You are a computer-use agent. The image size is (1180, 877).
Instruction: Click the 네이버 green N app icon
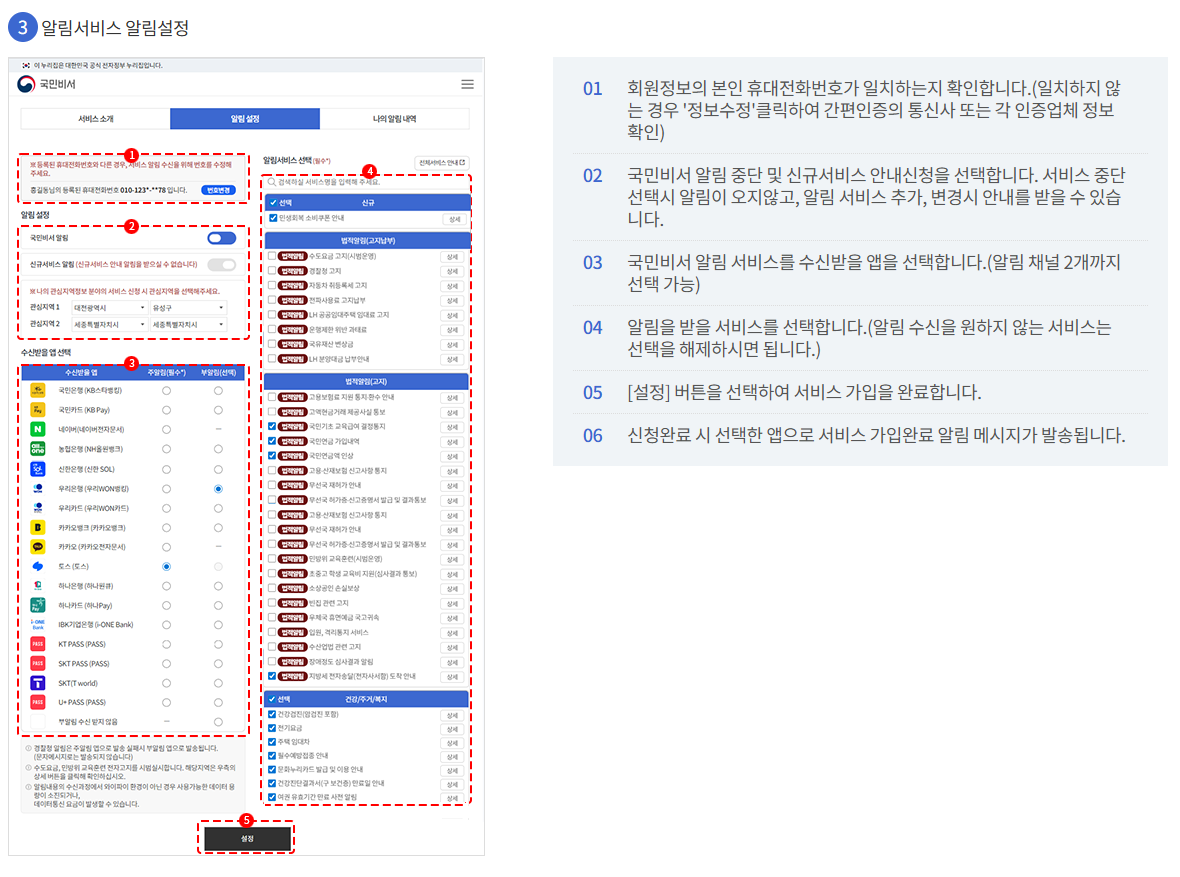[38, 429]
